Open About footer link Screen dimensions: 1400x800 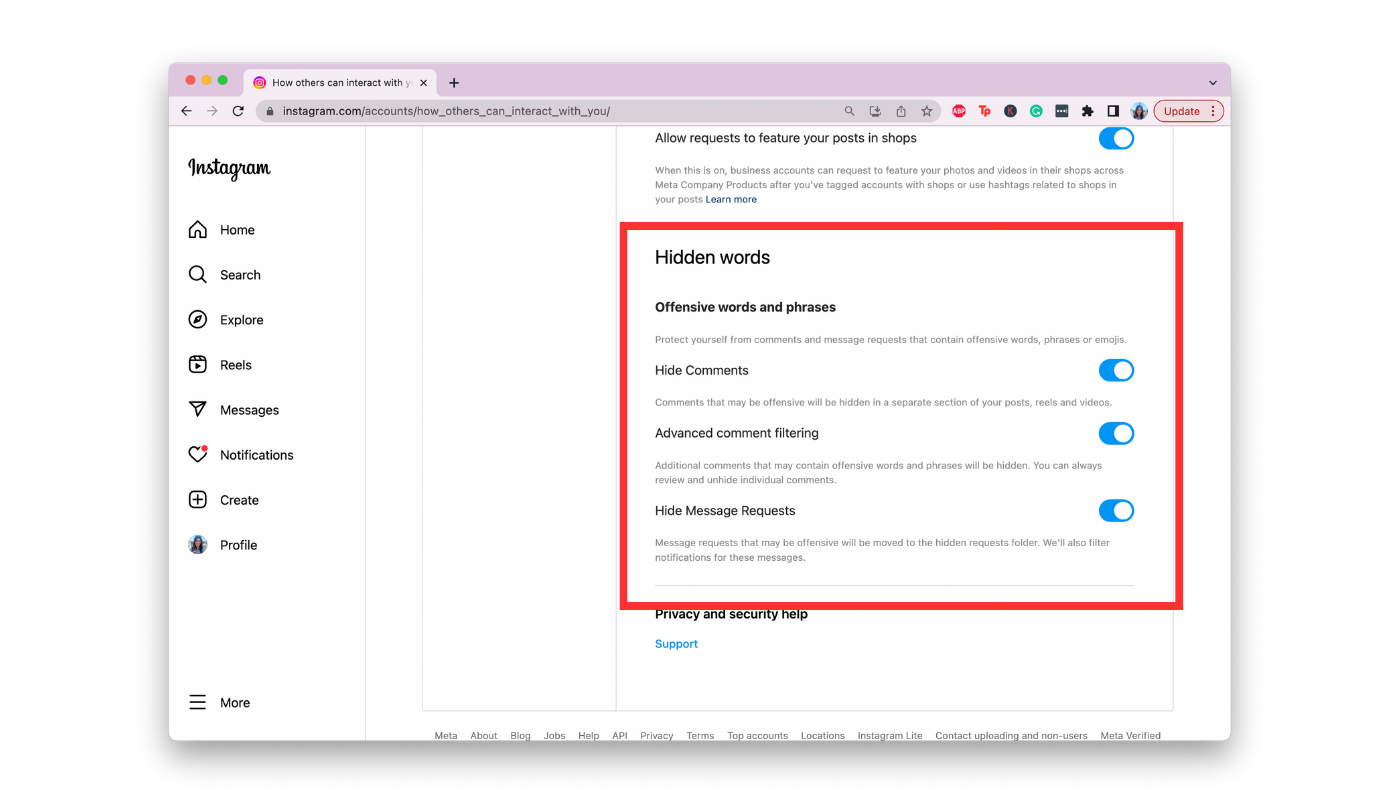coord(484,735)
